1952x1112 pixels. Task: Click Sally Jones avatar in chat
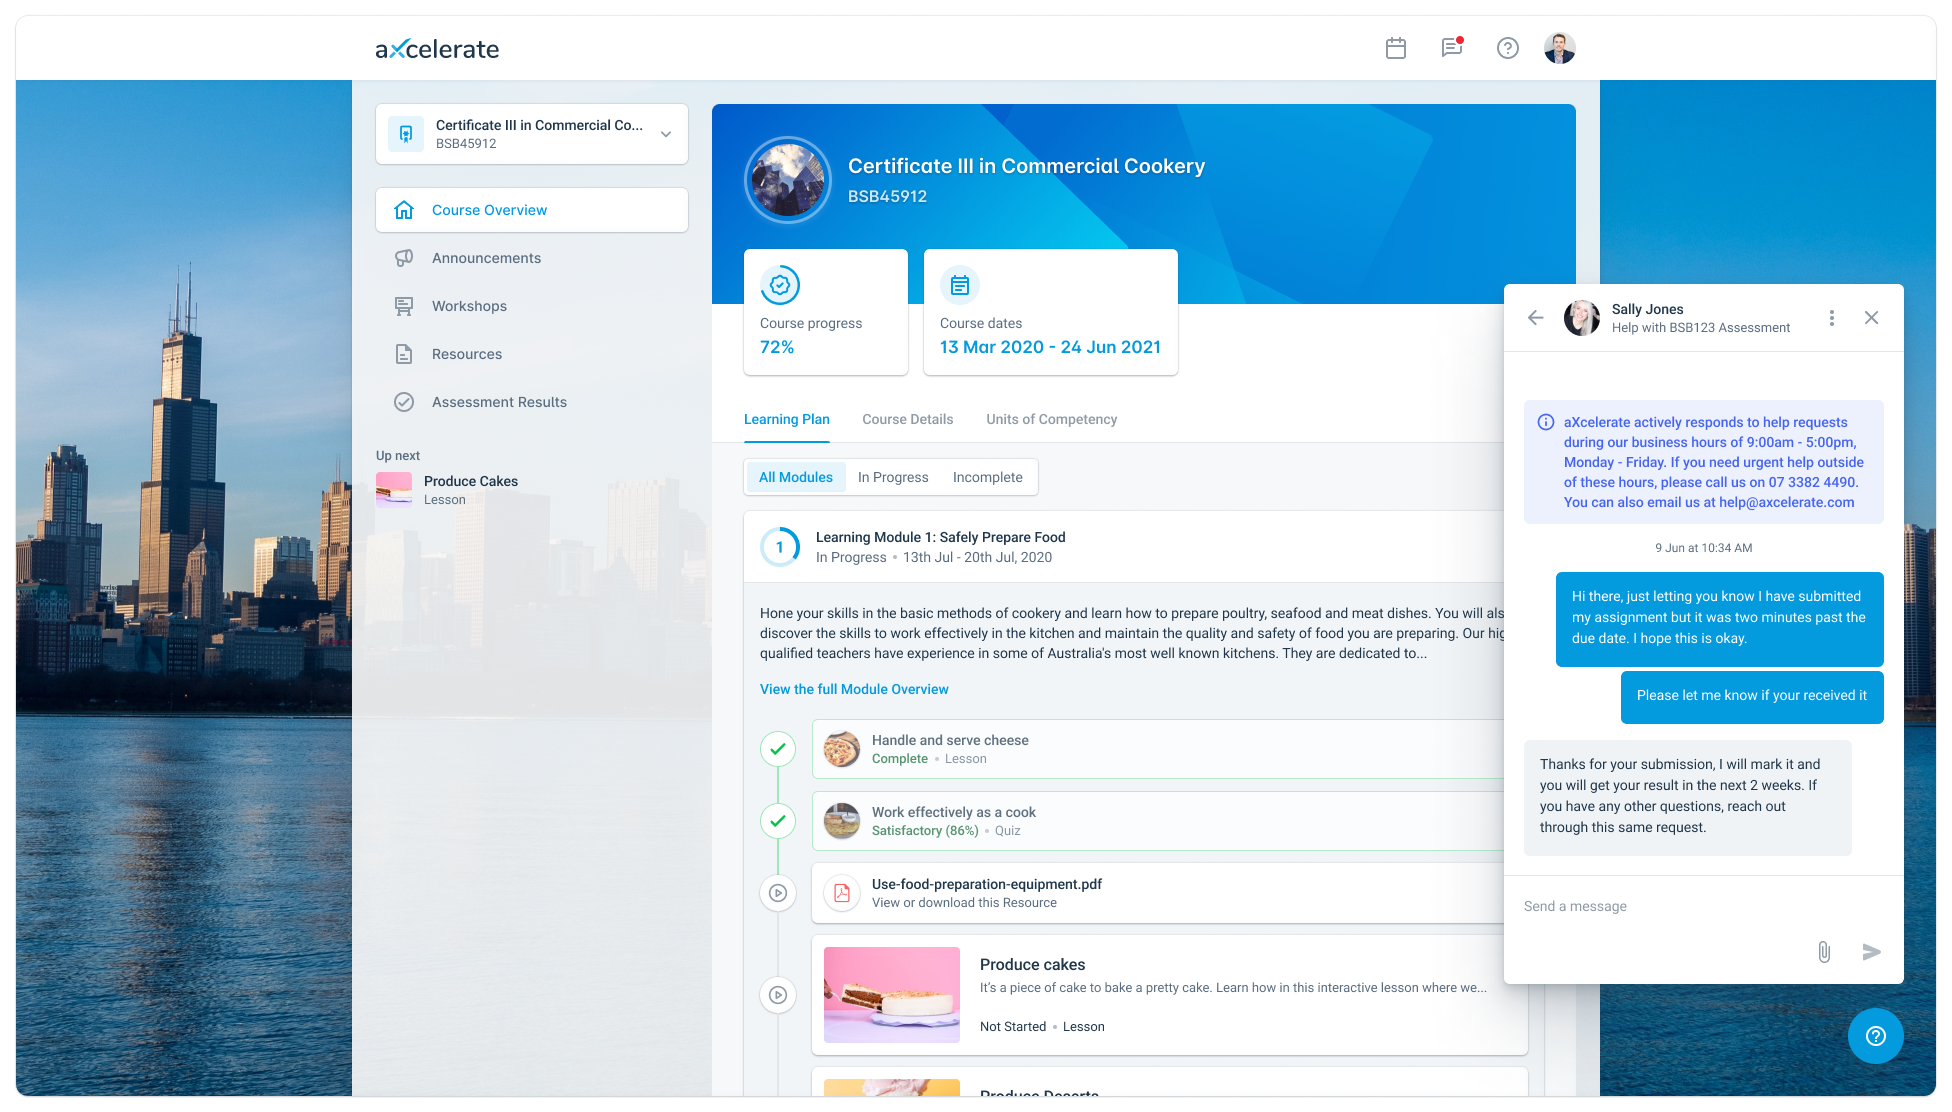[1582, 318]
